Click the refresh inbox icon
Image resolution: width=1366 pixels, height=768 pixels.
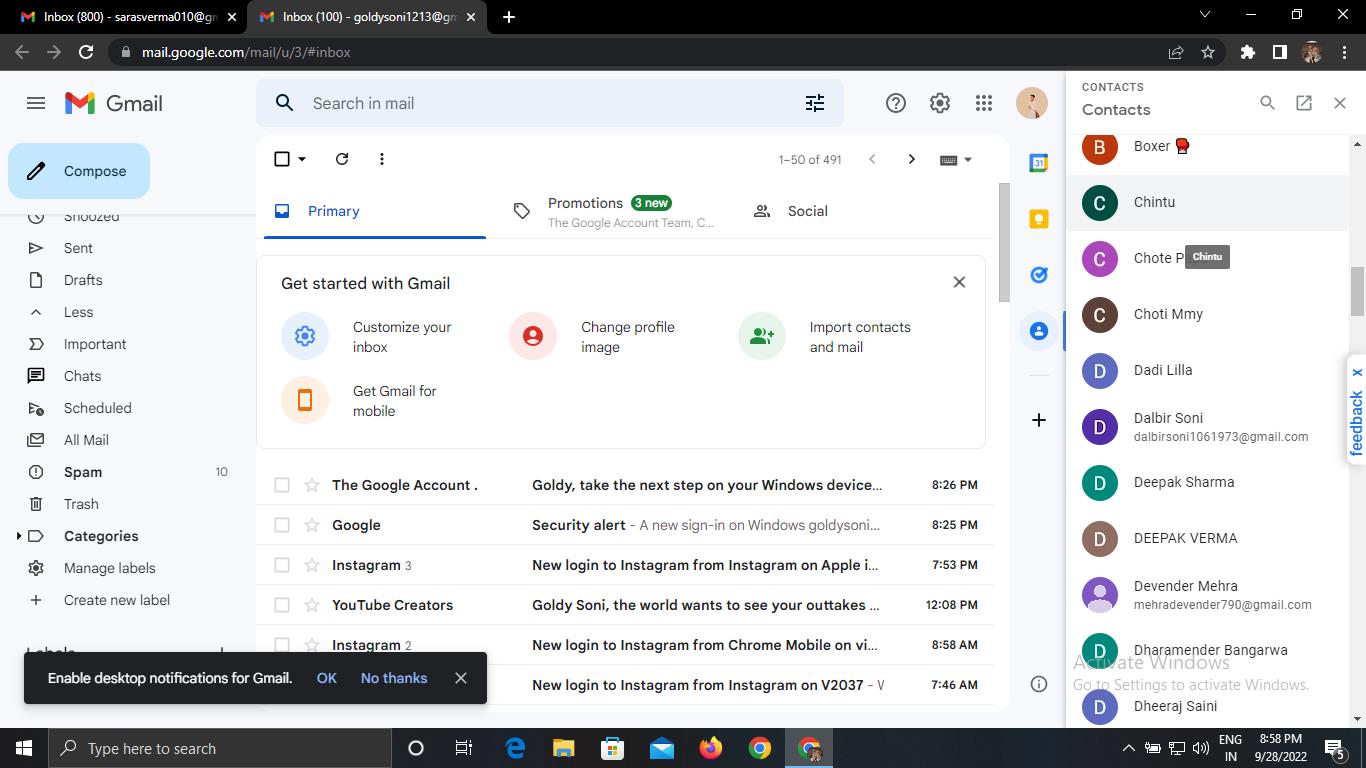[x=342, y=159]
